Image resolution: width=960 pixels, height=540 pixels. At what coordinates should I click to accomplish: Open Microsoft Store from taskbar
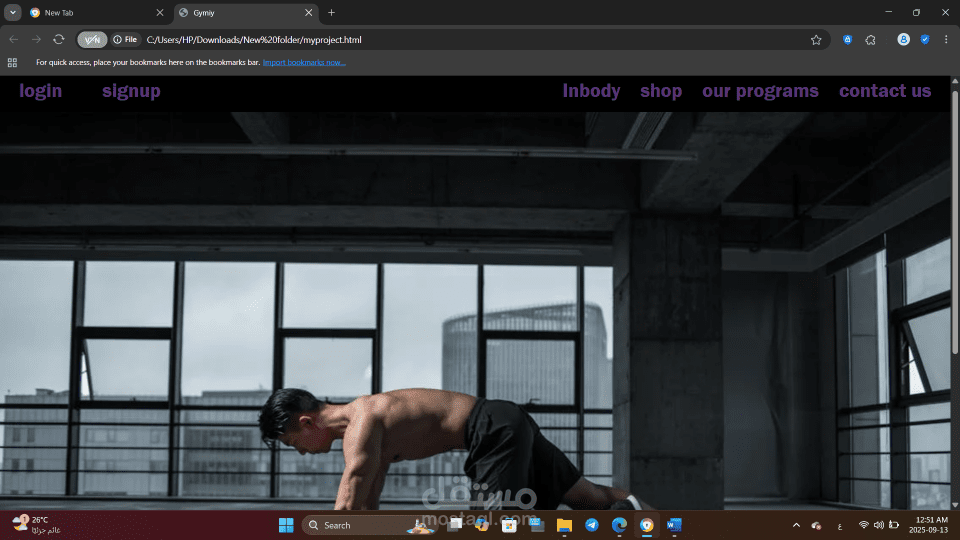(x=509, y=525)
